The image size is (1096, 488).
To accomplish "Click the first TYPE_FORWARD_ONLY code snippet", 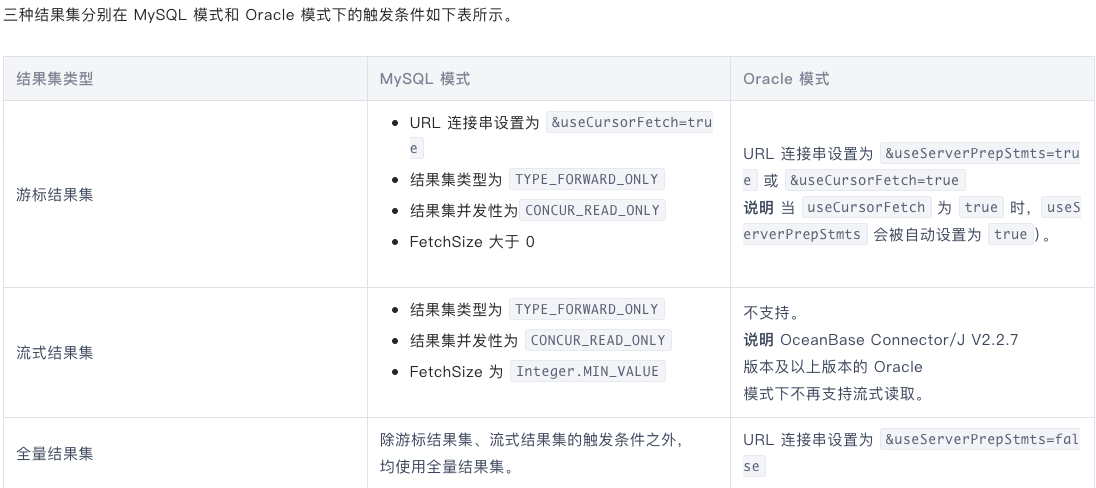I will click(586, 180).
